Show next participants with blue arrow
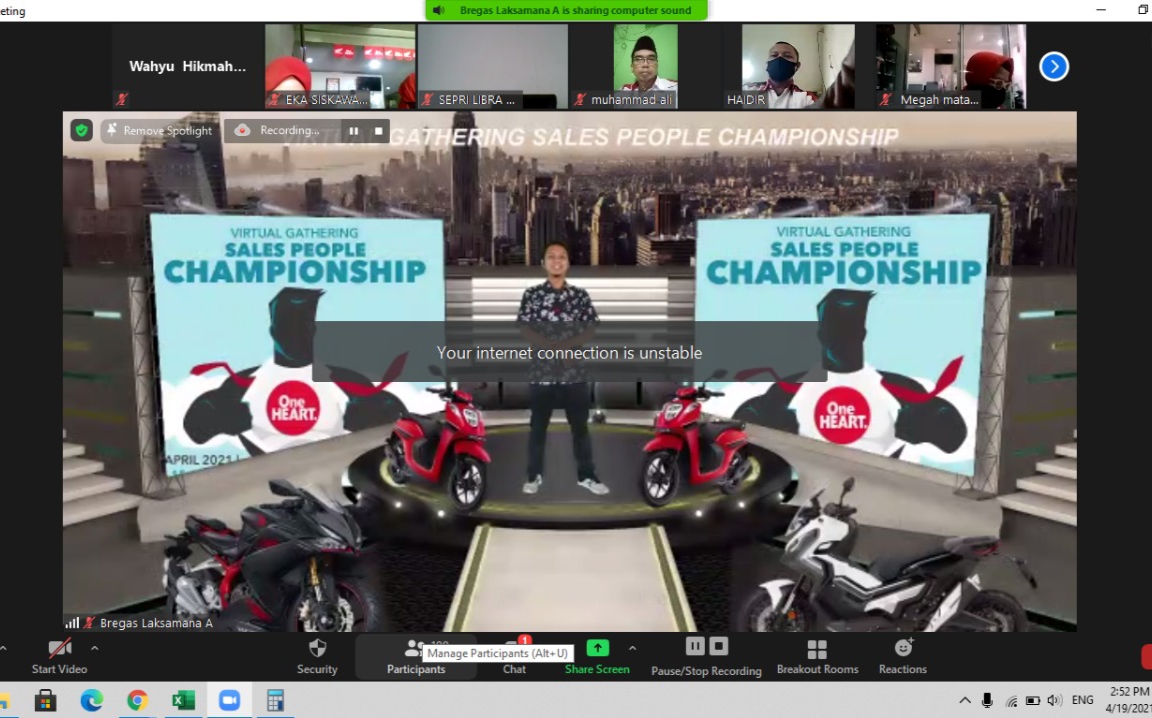1152x718 pixels. coord(1054,67)
